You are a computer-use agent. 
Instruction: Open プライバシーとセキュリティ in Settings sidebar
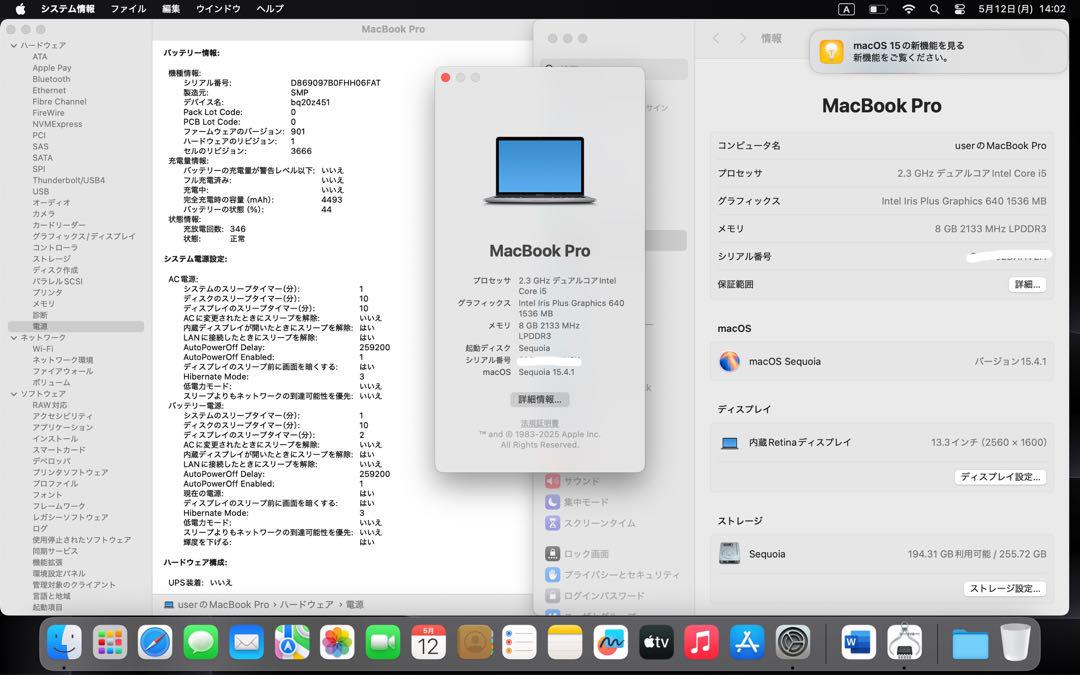coord(613,574)
